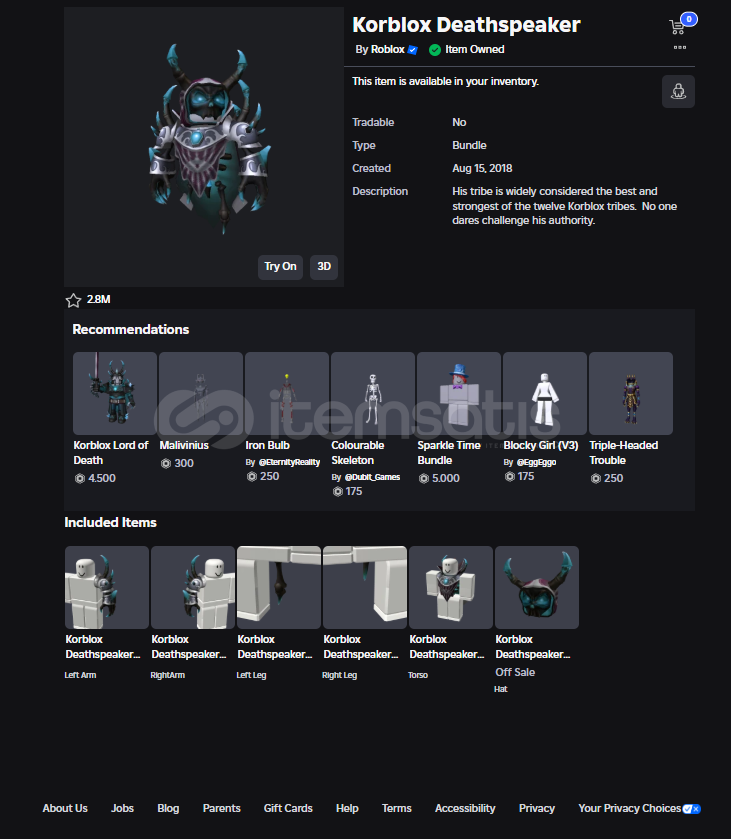This screenshot has height=839, width=731.
Task: Click the Korblox Lord of Death title
Action: [x=111, y=453]
